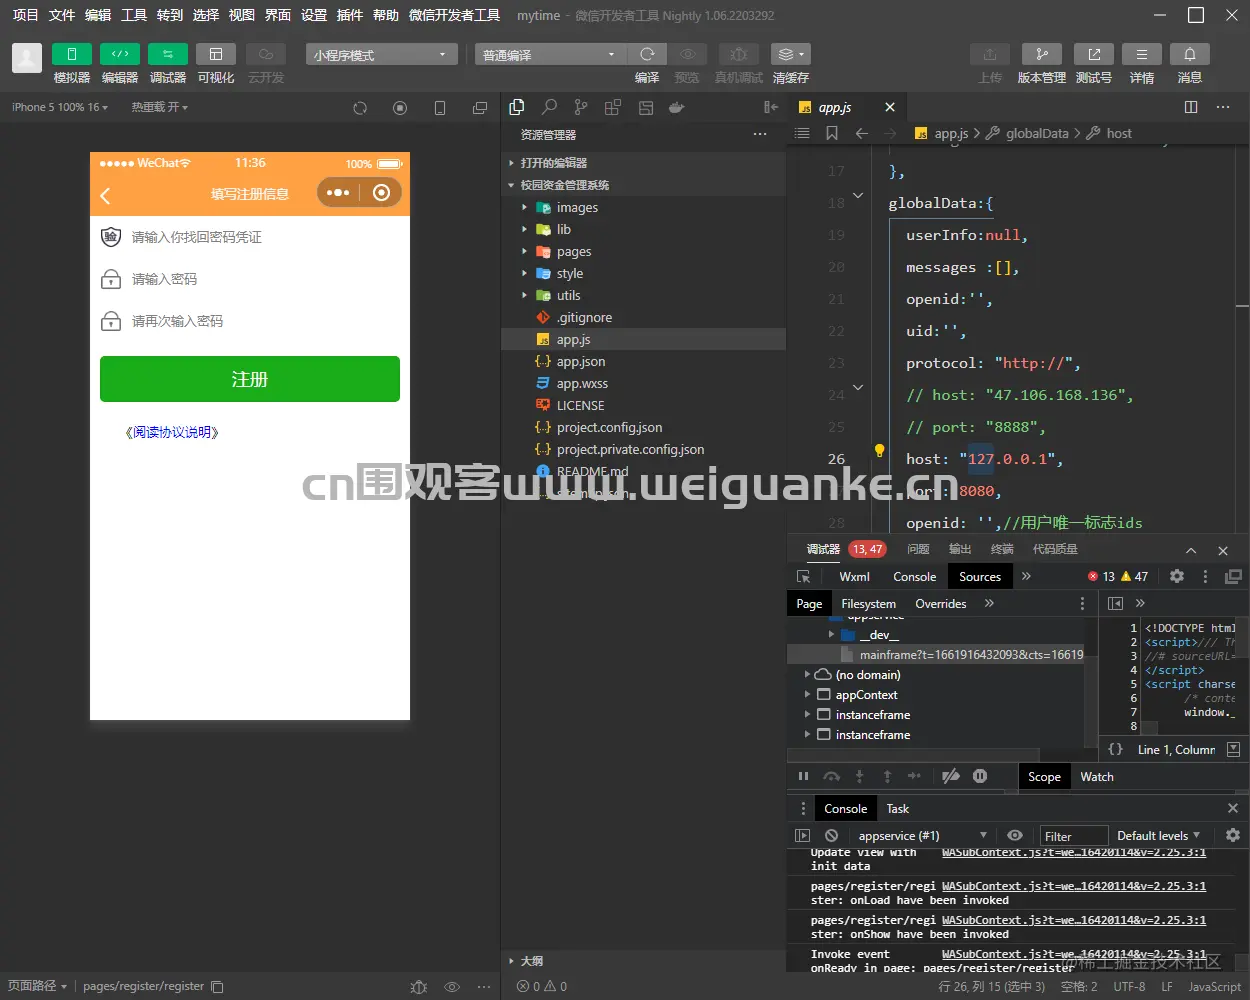Toggle the simulator panel button
The image size is (1250, 1000).
click(72, 54)
